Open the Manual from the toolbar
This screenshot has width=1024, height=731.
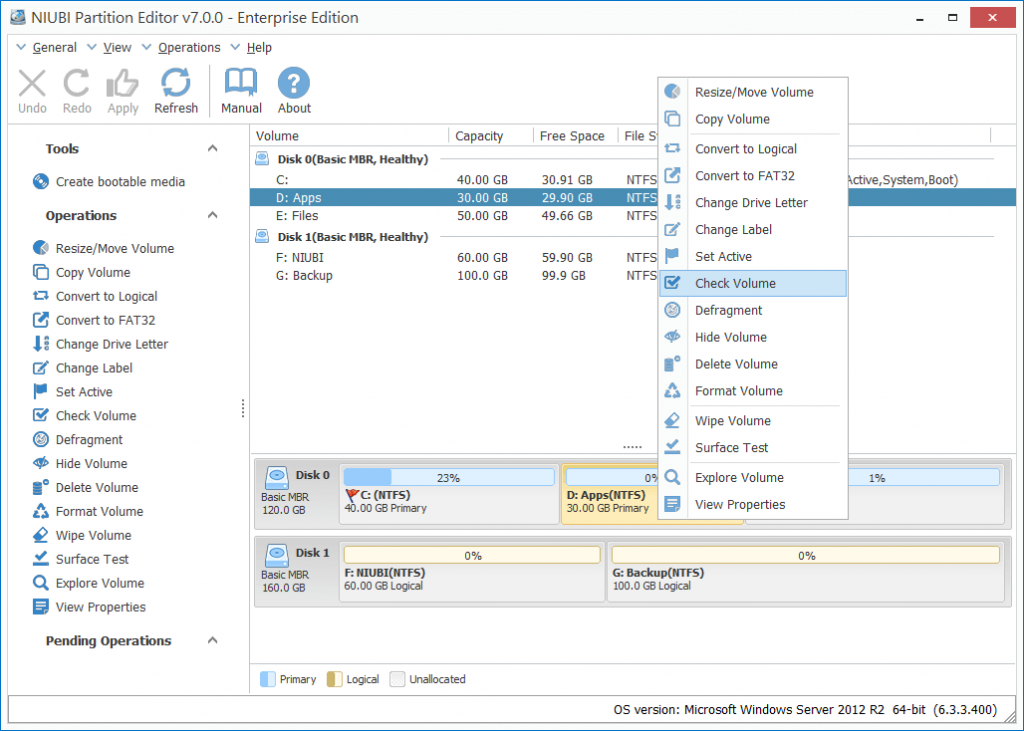[241, 90]
